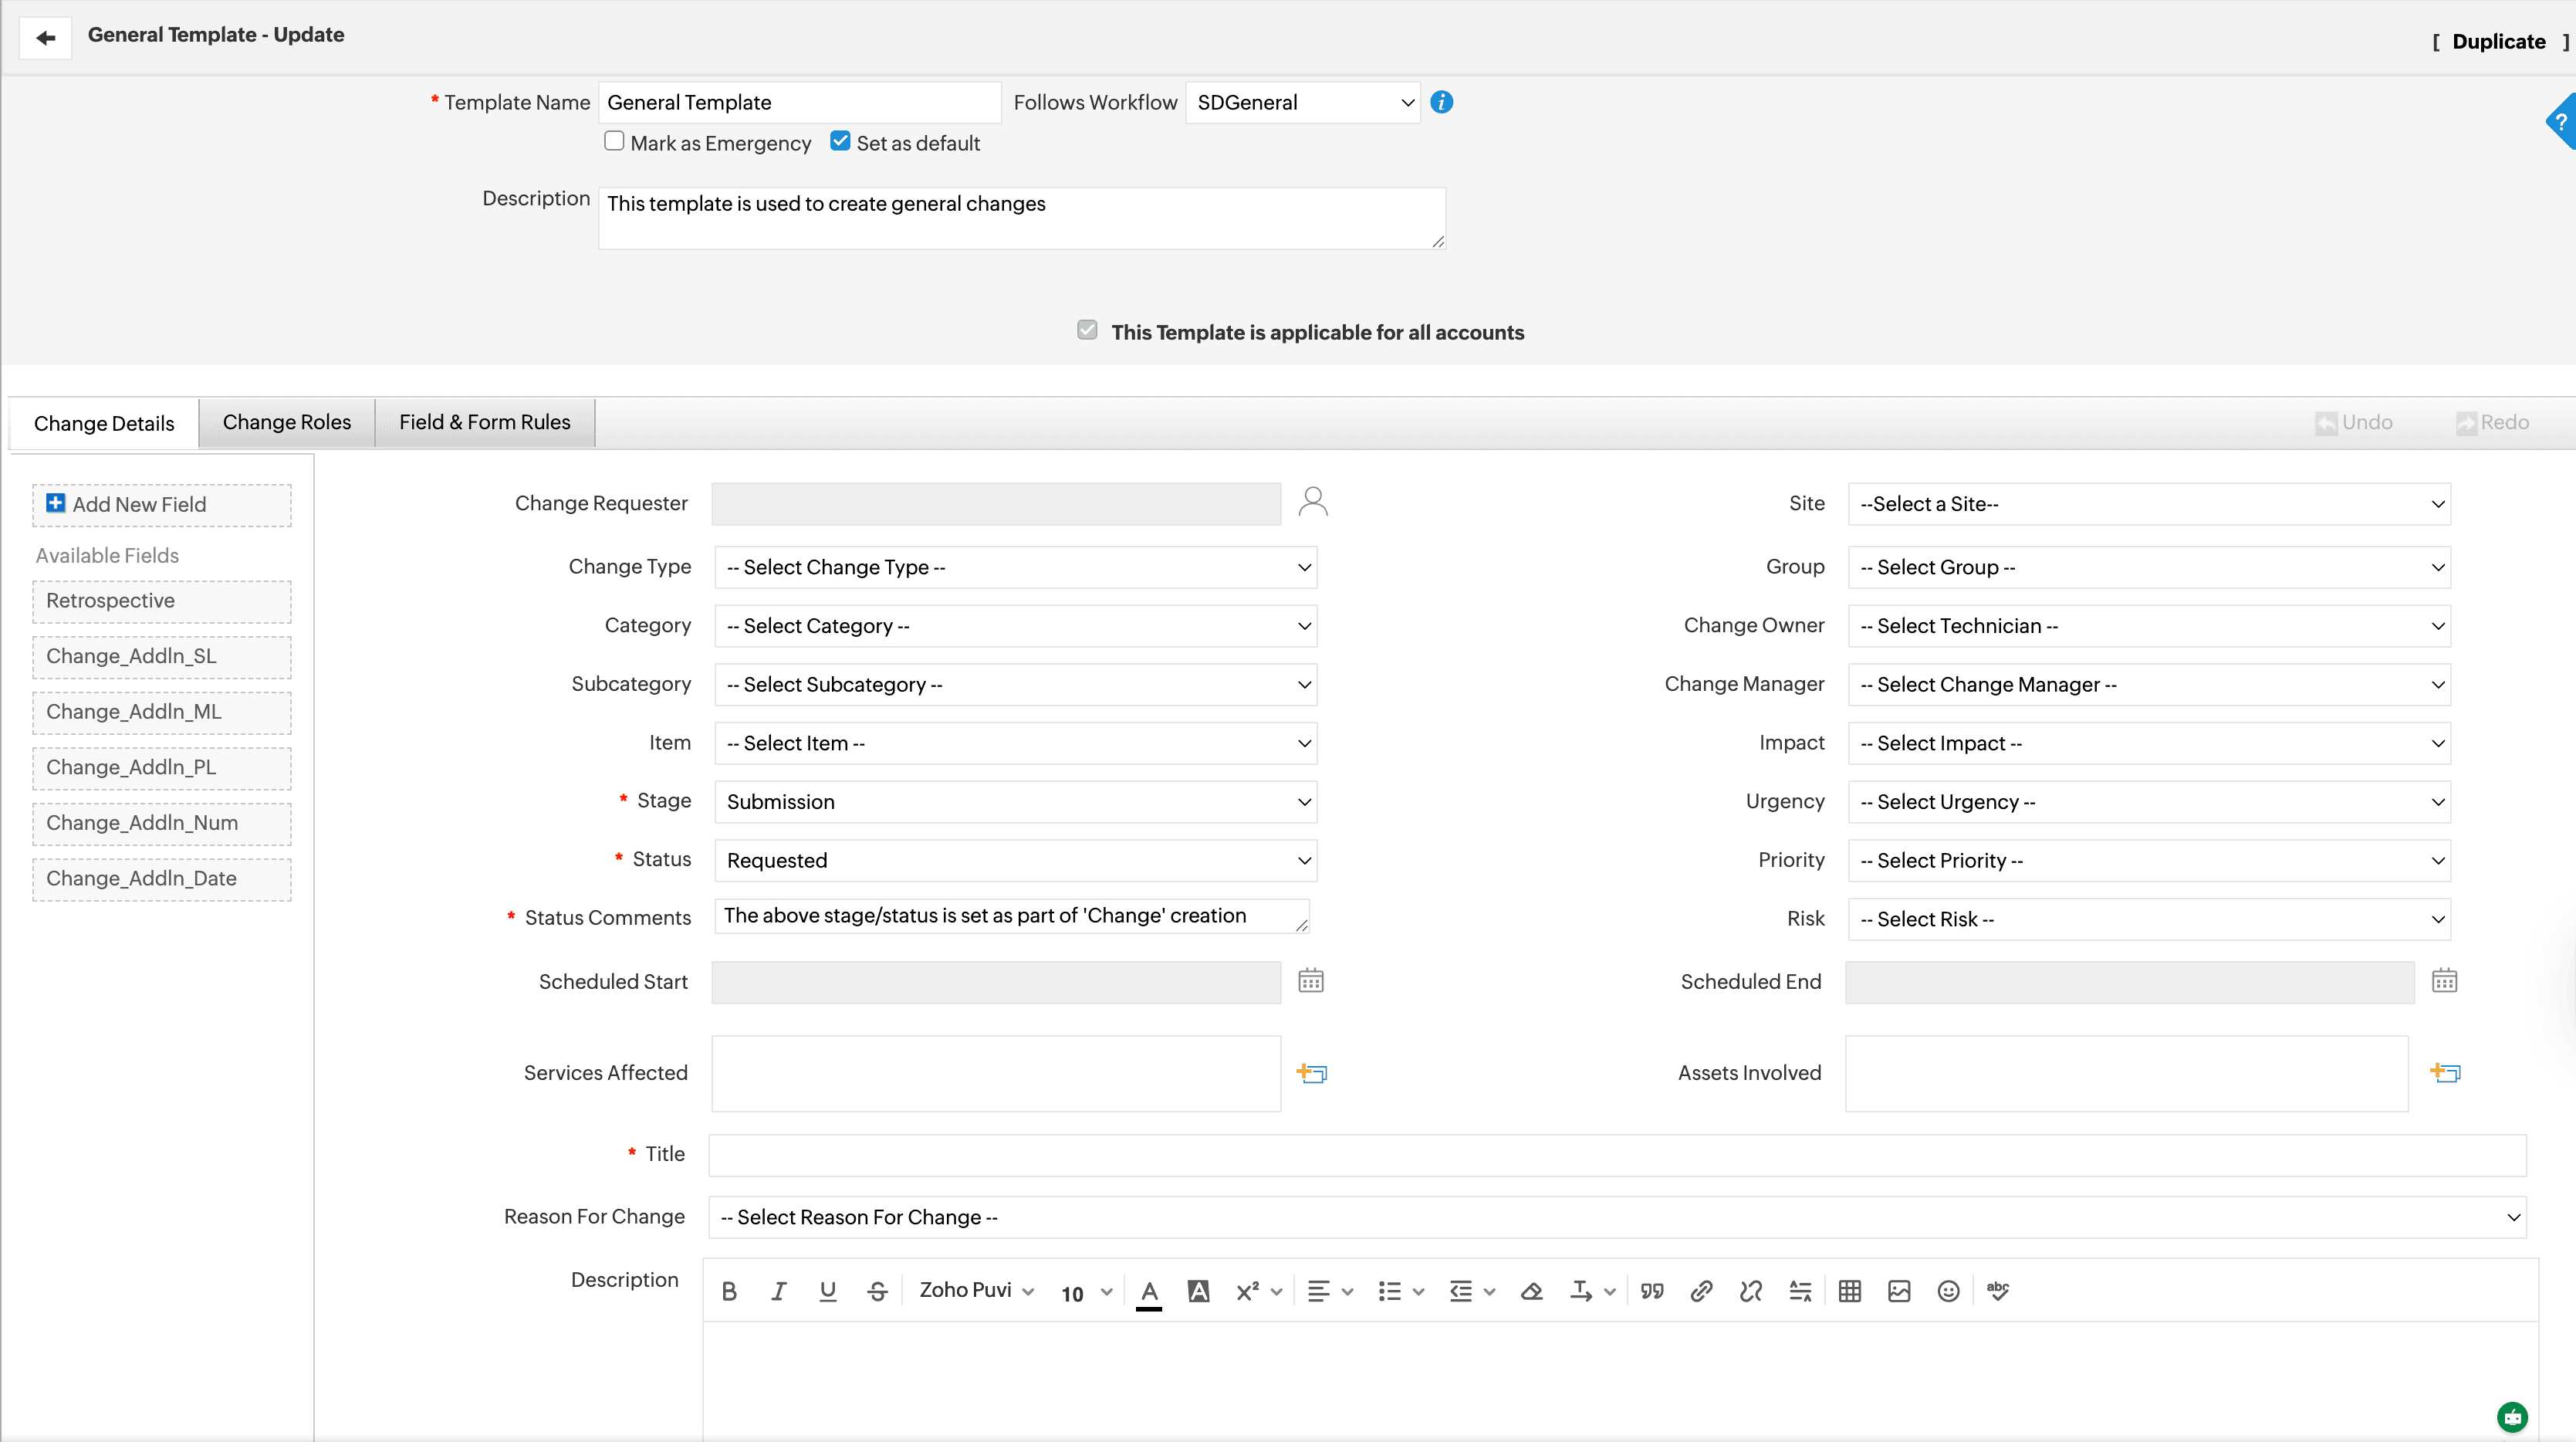2576x1442 pixels.
Task: Open the Scheduled Start calendar picker
Action: [x=1310, y=981]
